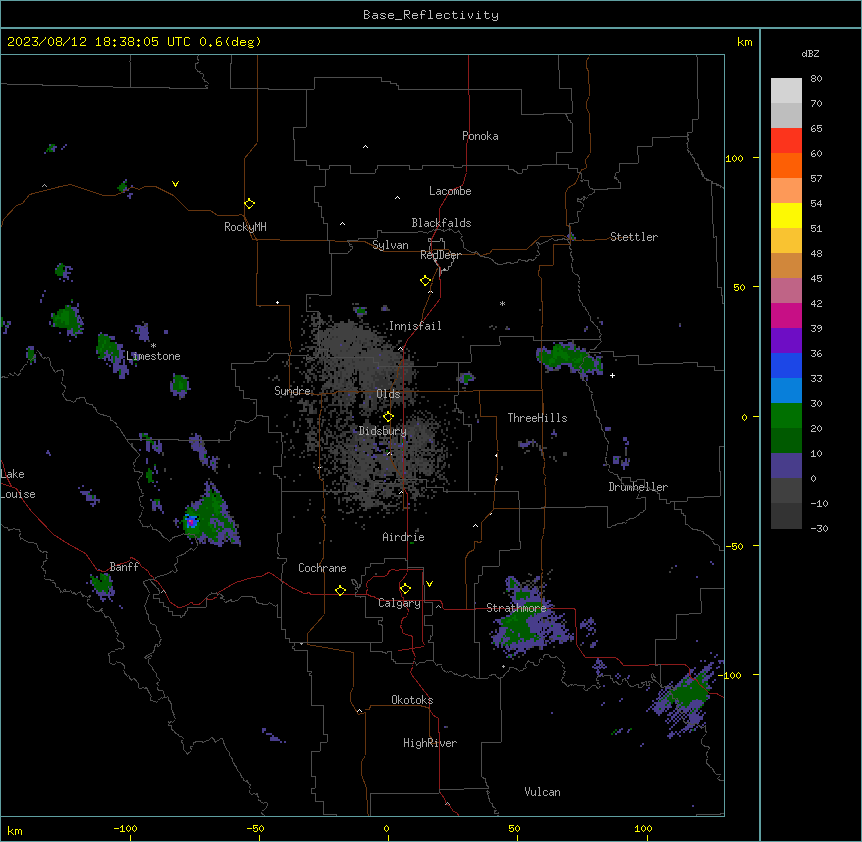Click the yellow diamond marker above RockyMH
Screen dimensions: 862x842
[250, 204]
